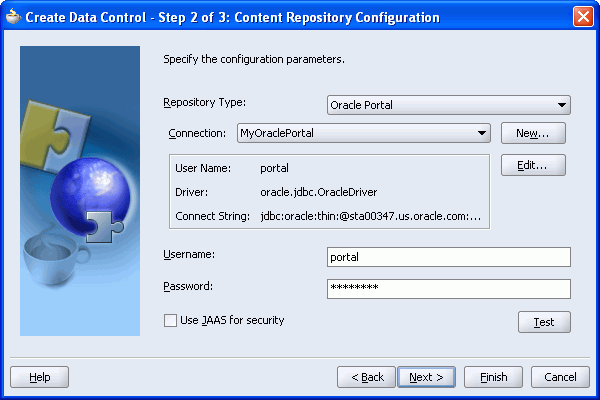Enable Use JAAS for security checkbox

point(170,320)
